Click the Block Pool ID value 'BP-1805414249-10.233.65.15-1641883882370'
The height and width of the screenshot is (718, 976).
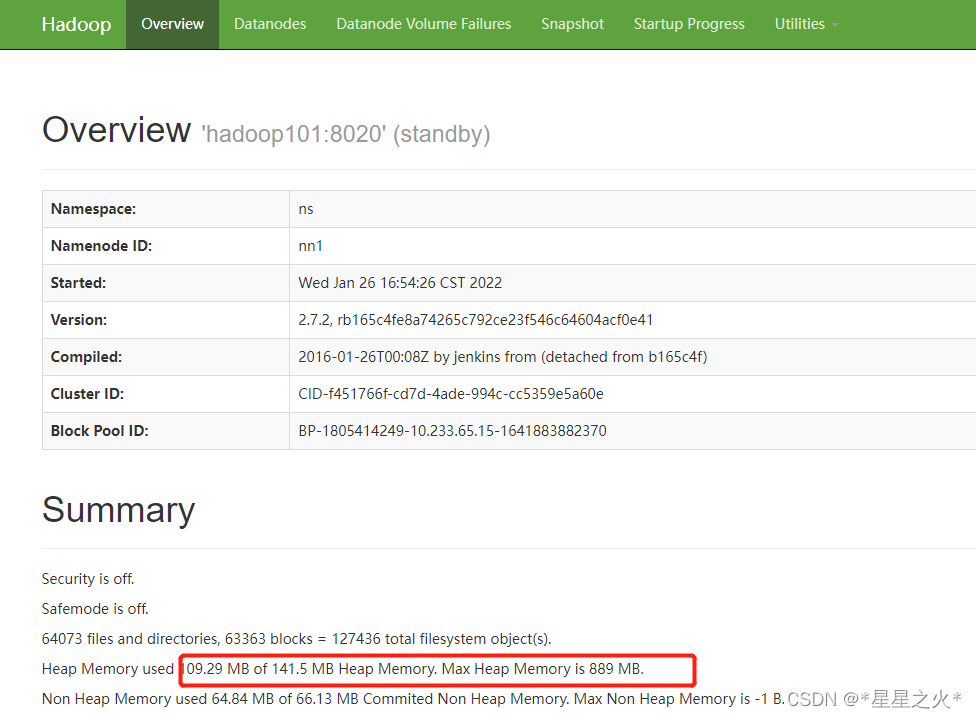pyautogui.click(x=452, y=431)
